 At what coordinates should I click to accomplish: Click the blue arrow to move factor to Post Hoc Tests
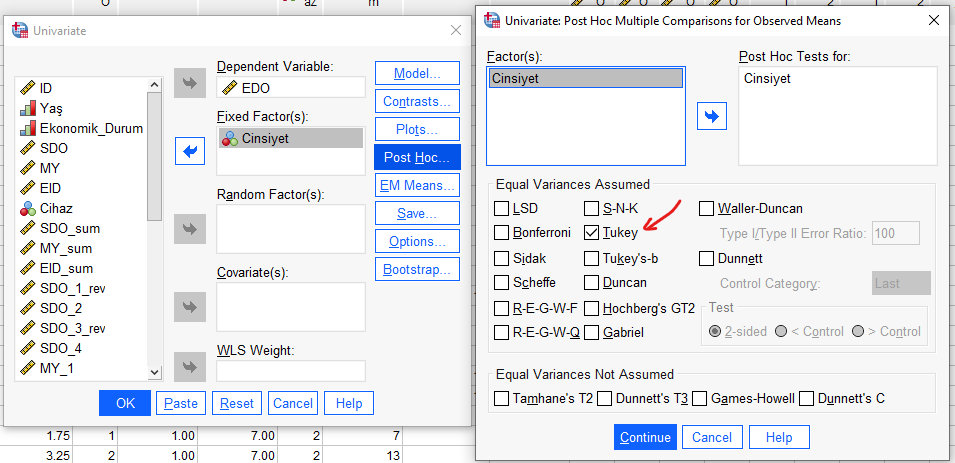coord(711,116)
